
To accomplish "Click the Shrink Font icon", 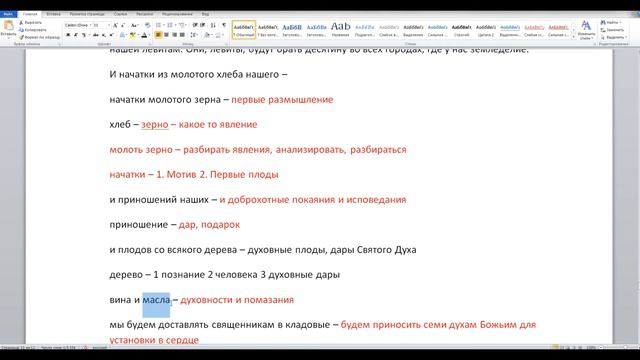I will [x=123, y=25].
